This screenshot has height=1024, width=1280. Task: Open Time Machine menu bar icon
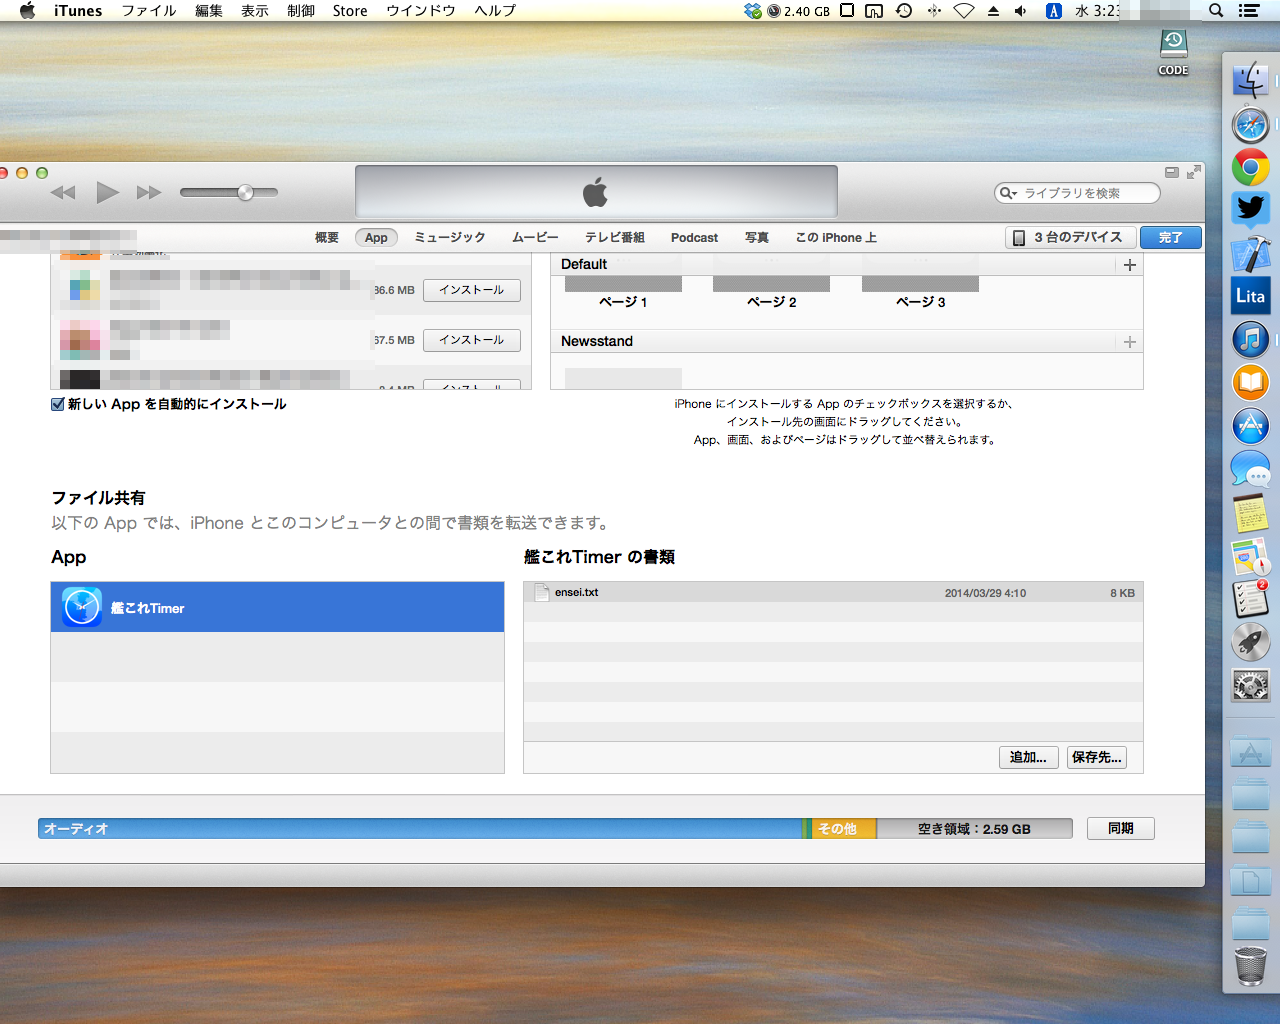point(904,10)
